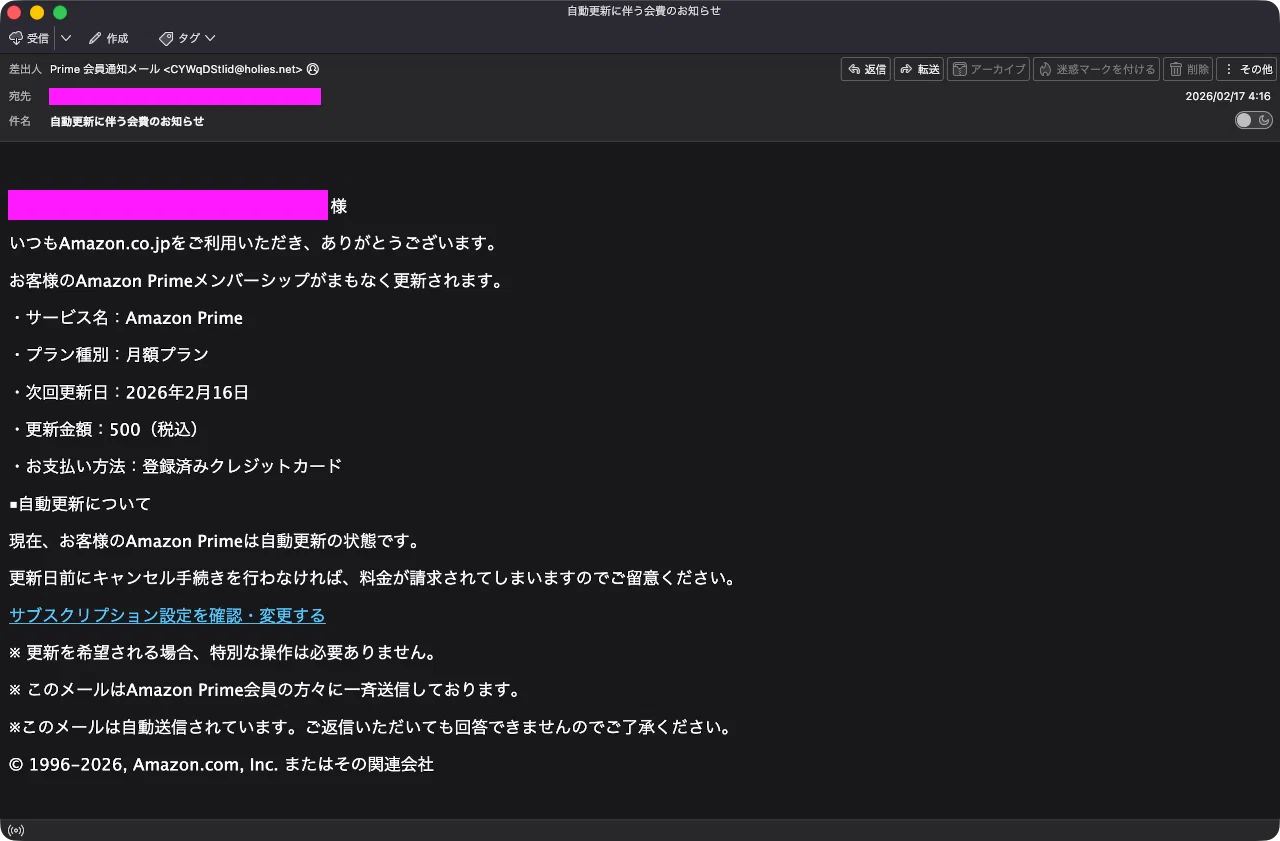
Task: Forward the email with 転送
Action: click(x=919, y=69)
